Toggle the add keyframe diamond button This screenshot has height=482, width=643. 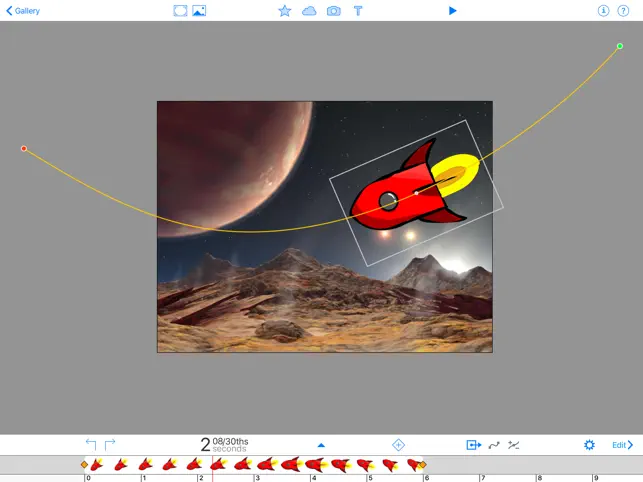398,445
